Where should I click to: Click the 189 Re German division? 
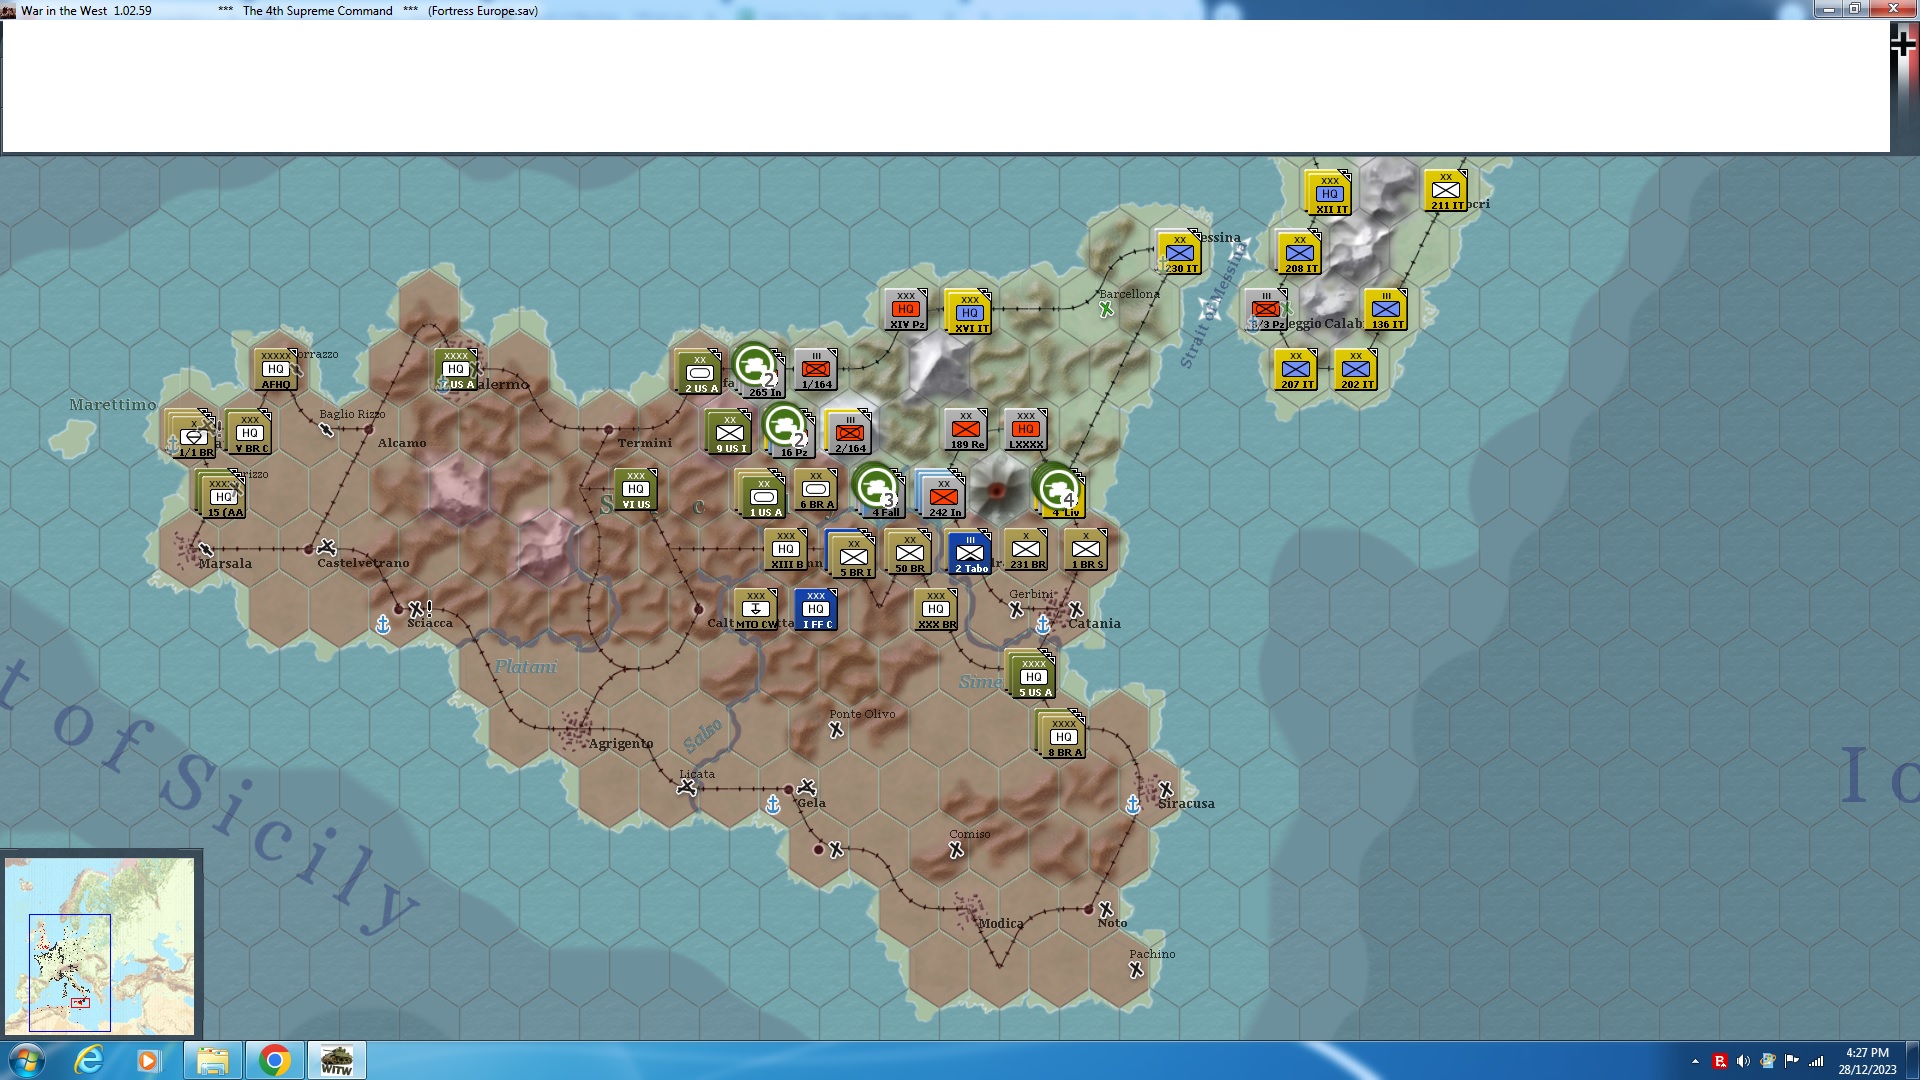966,429
